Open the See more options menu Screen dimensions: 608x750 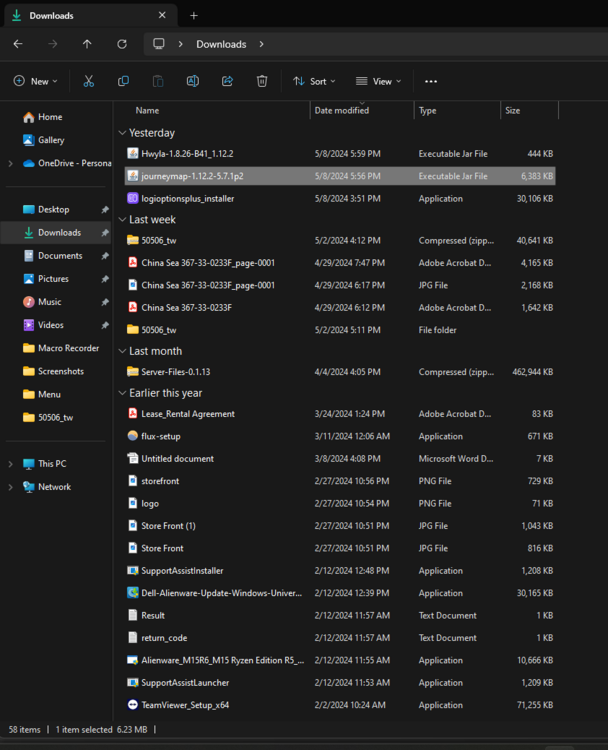[431, 81]
